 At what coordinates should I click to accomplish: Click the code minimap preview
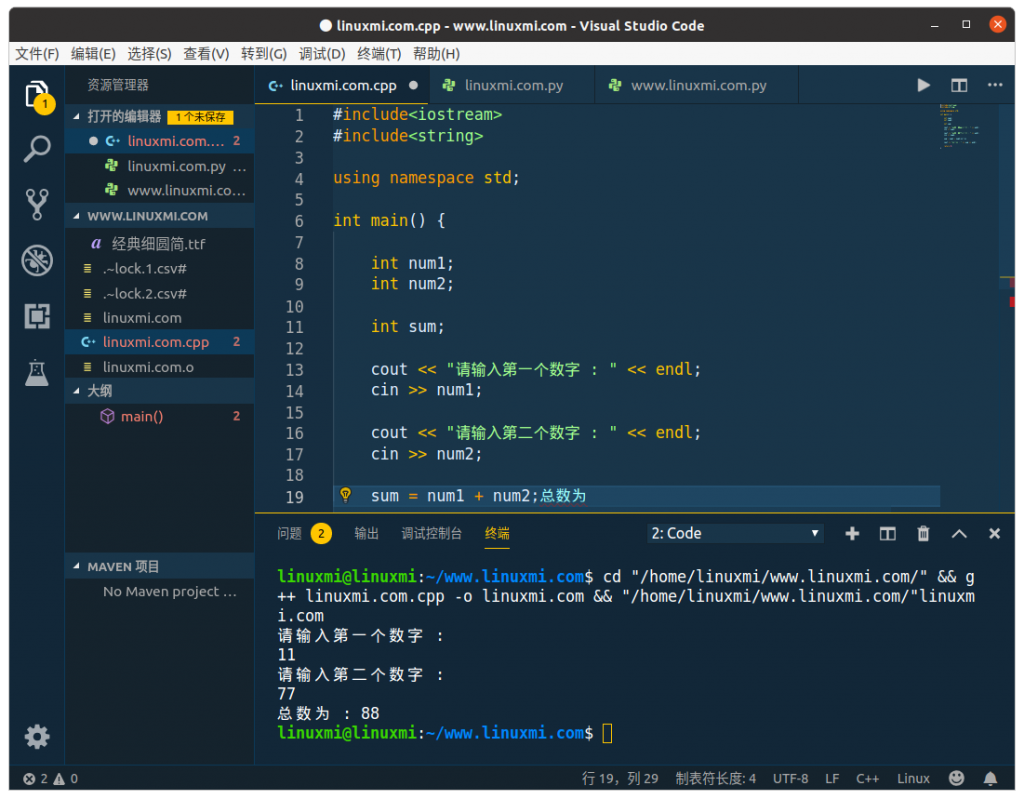pos(959,125)
